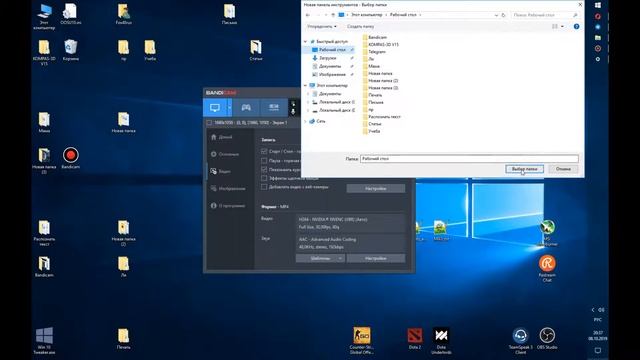Open the view options dropdown arrow
Image resolution: width=640 pixels, height=360 pixels.
[x=562, y=27]
